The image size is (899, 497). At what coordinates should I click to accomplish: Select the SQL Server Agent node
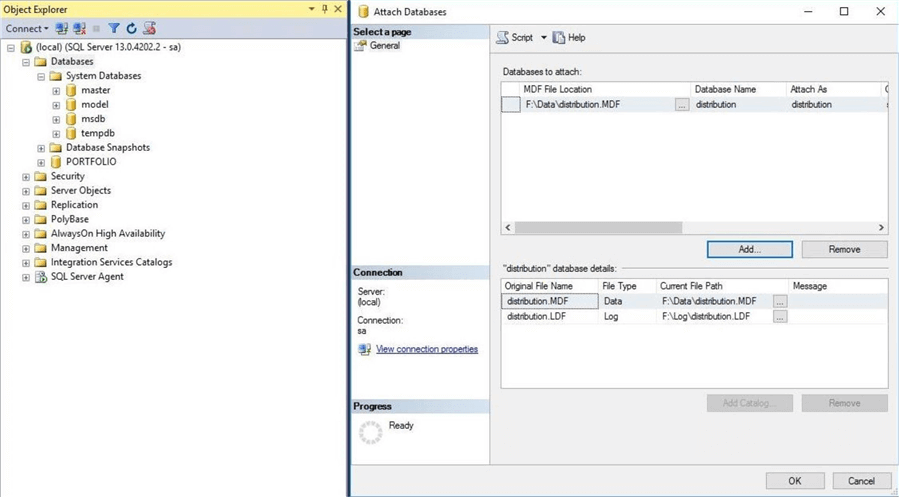tap(87, 277)
